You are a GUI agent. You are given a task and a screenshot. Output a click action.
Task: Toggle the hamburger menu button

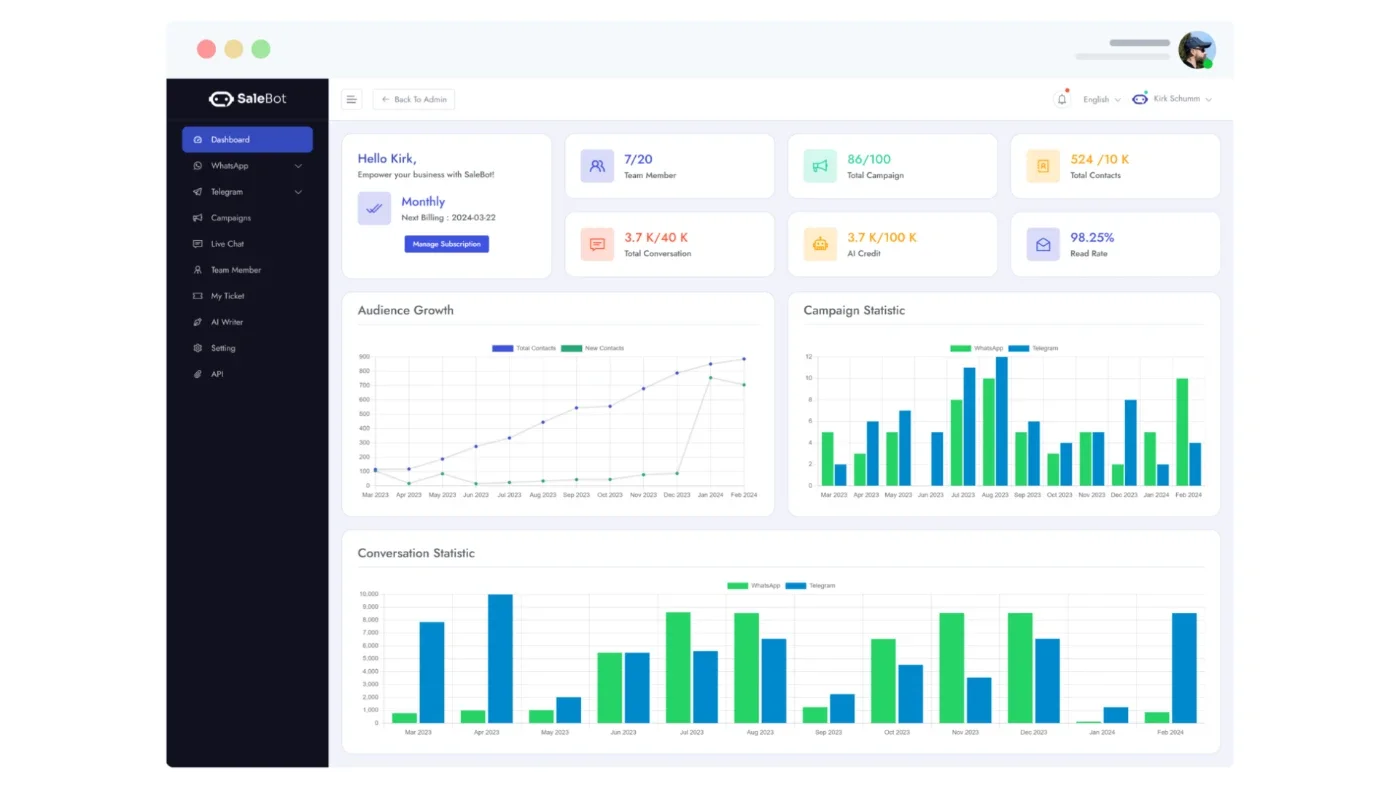pyautogui.click(x=352, y=99)
